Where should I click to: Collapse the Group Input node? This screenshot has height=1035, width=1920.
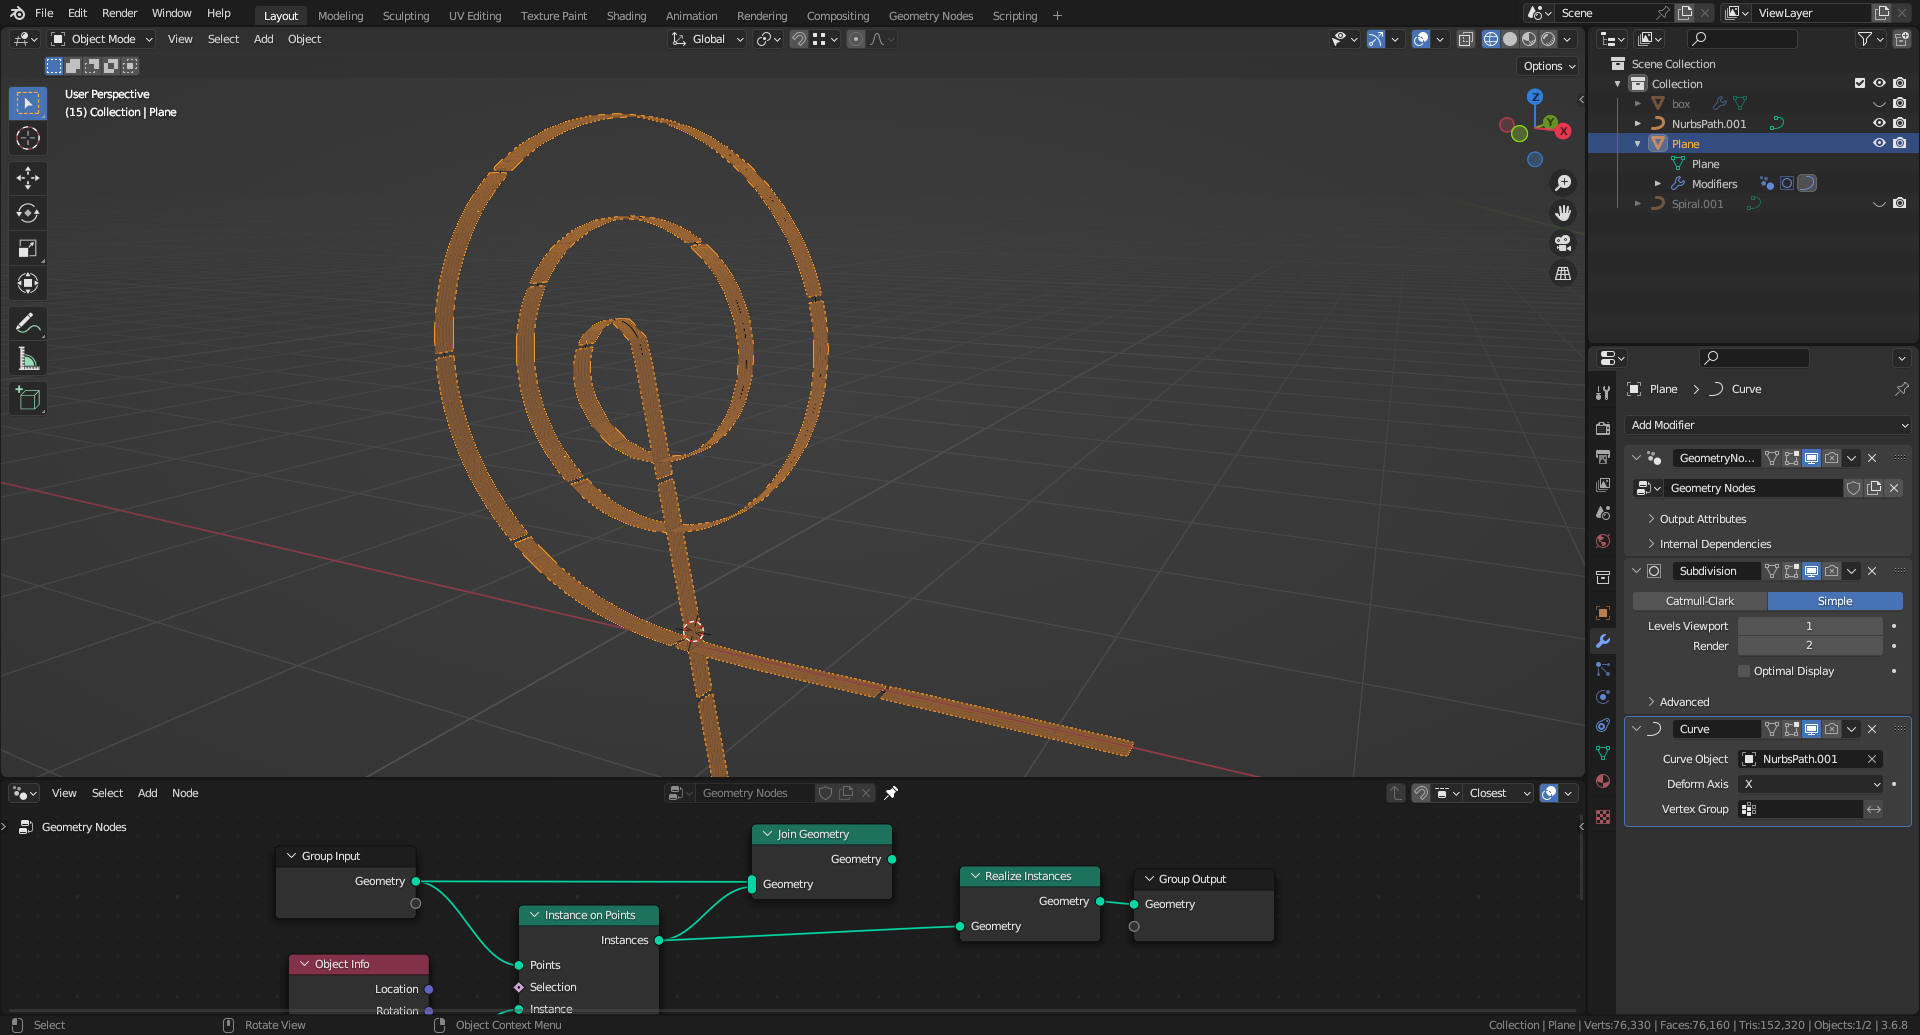point(292,856)
